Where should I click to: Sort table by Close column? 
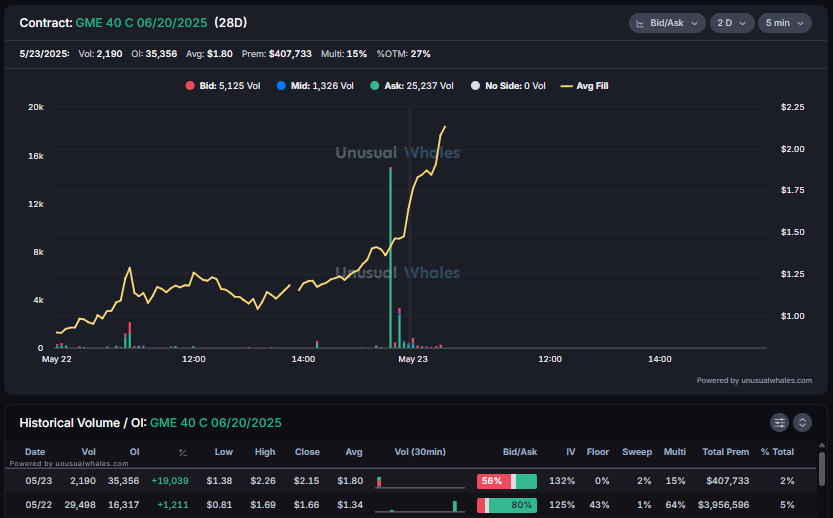pos(308,452)
